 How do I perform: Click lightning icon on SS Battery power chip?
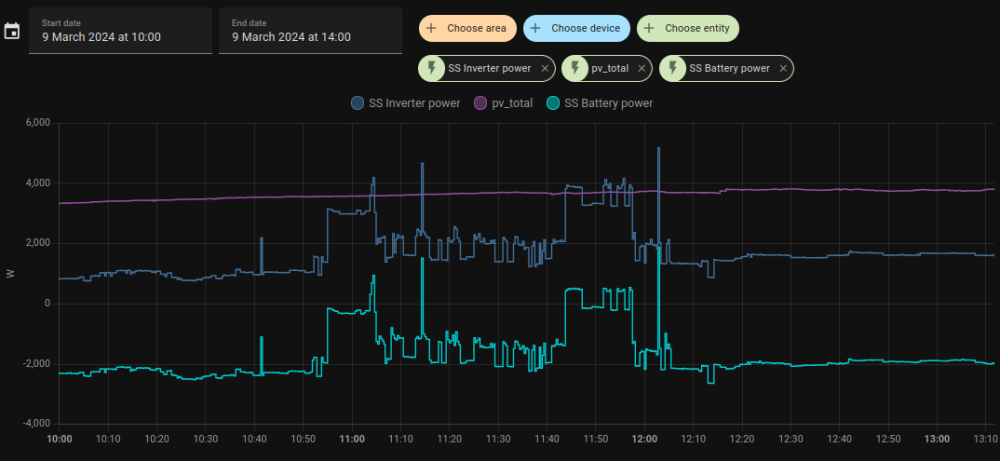673,69
